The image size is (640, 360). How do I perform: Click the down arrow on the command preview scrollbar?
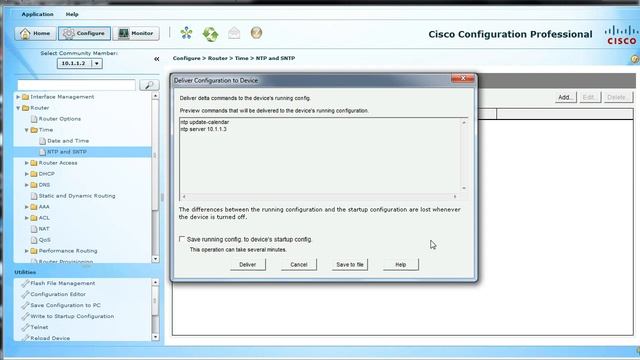464,188
